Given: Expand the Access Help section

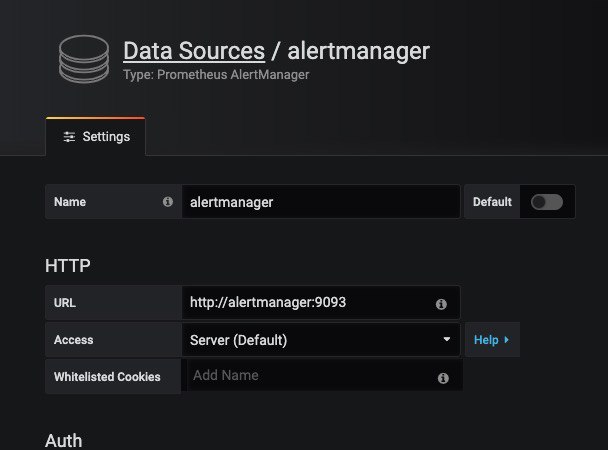Looking at the screenshot, I should pyautogui.click(x=492, y=340).
